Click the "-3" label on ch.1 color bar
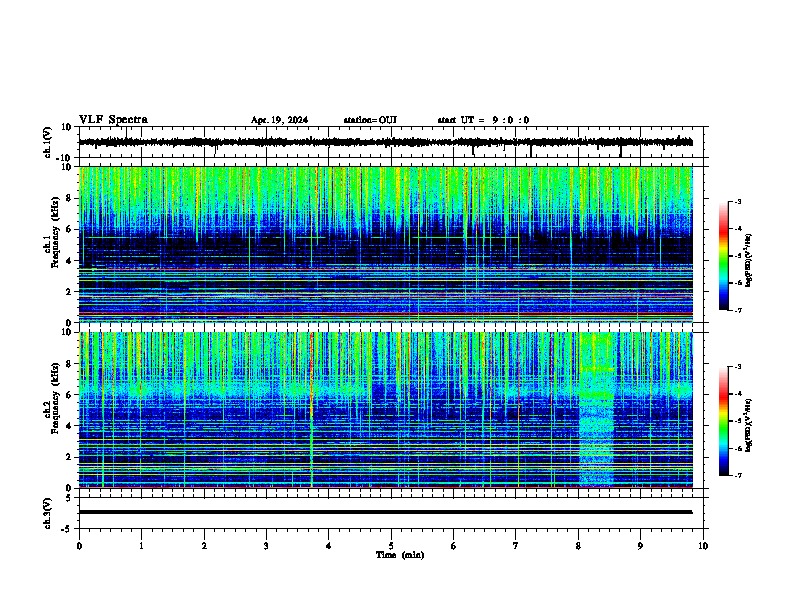This screenshot has width=792, height=612. click(738, 201)
